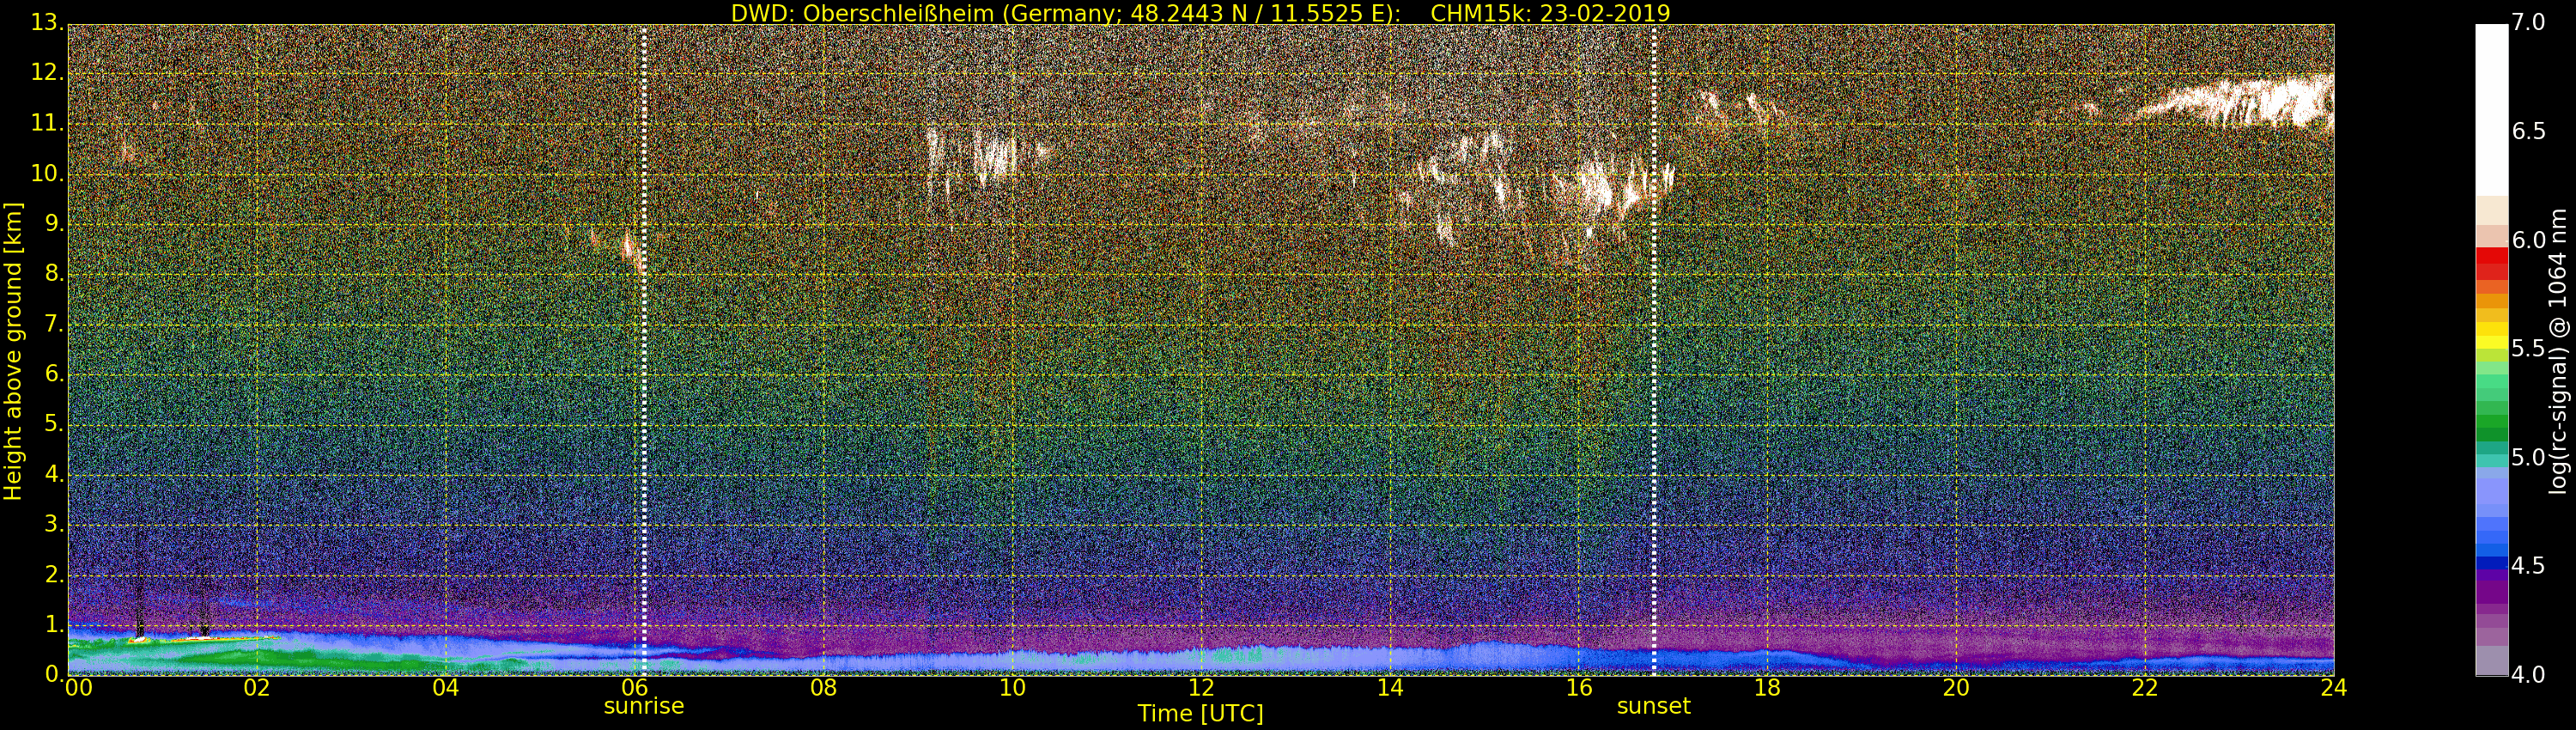Click the height axis tick label '8.'
The image size is (2576, 730).
pos(54,274)
